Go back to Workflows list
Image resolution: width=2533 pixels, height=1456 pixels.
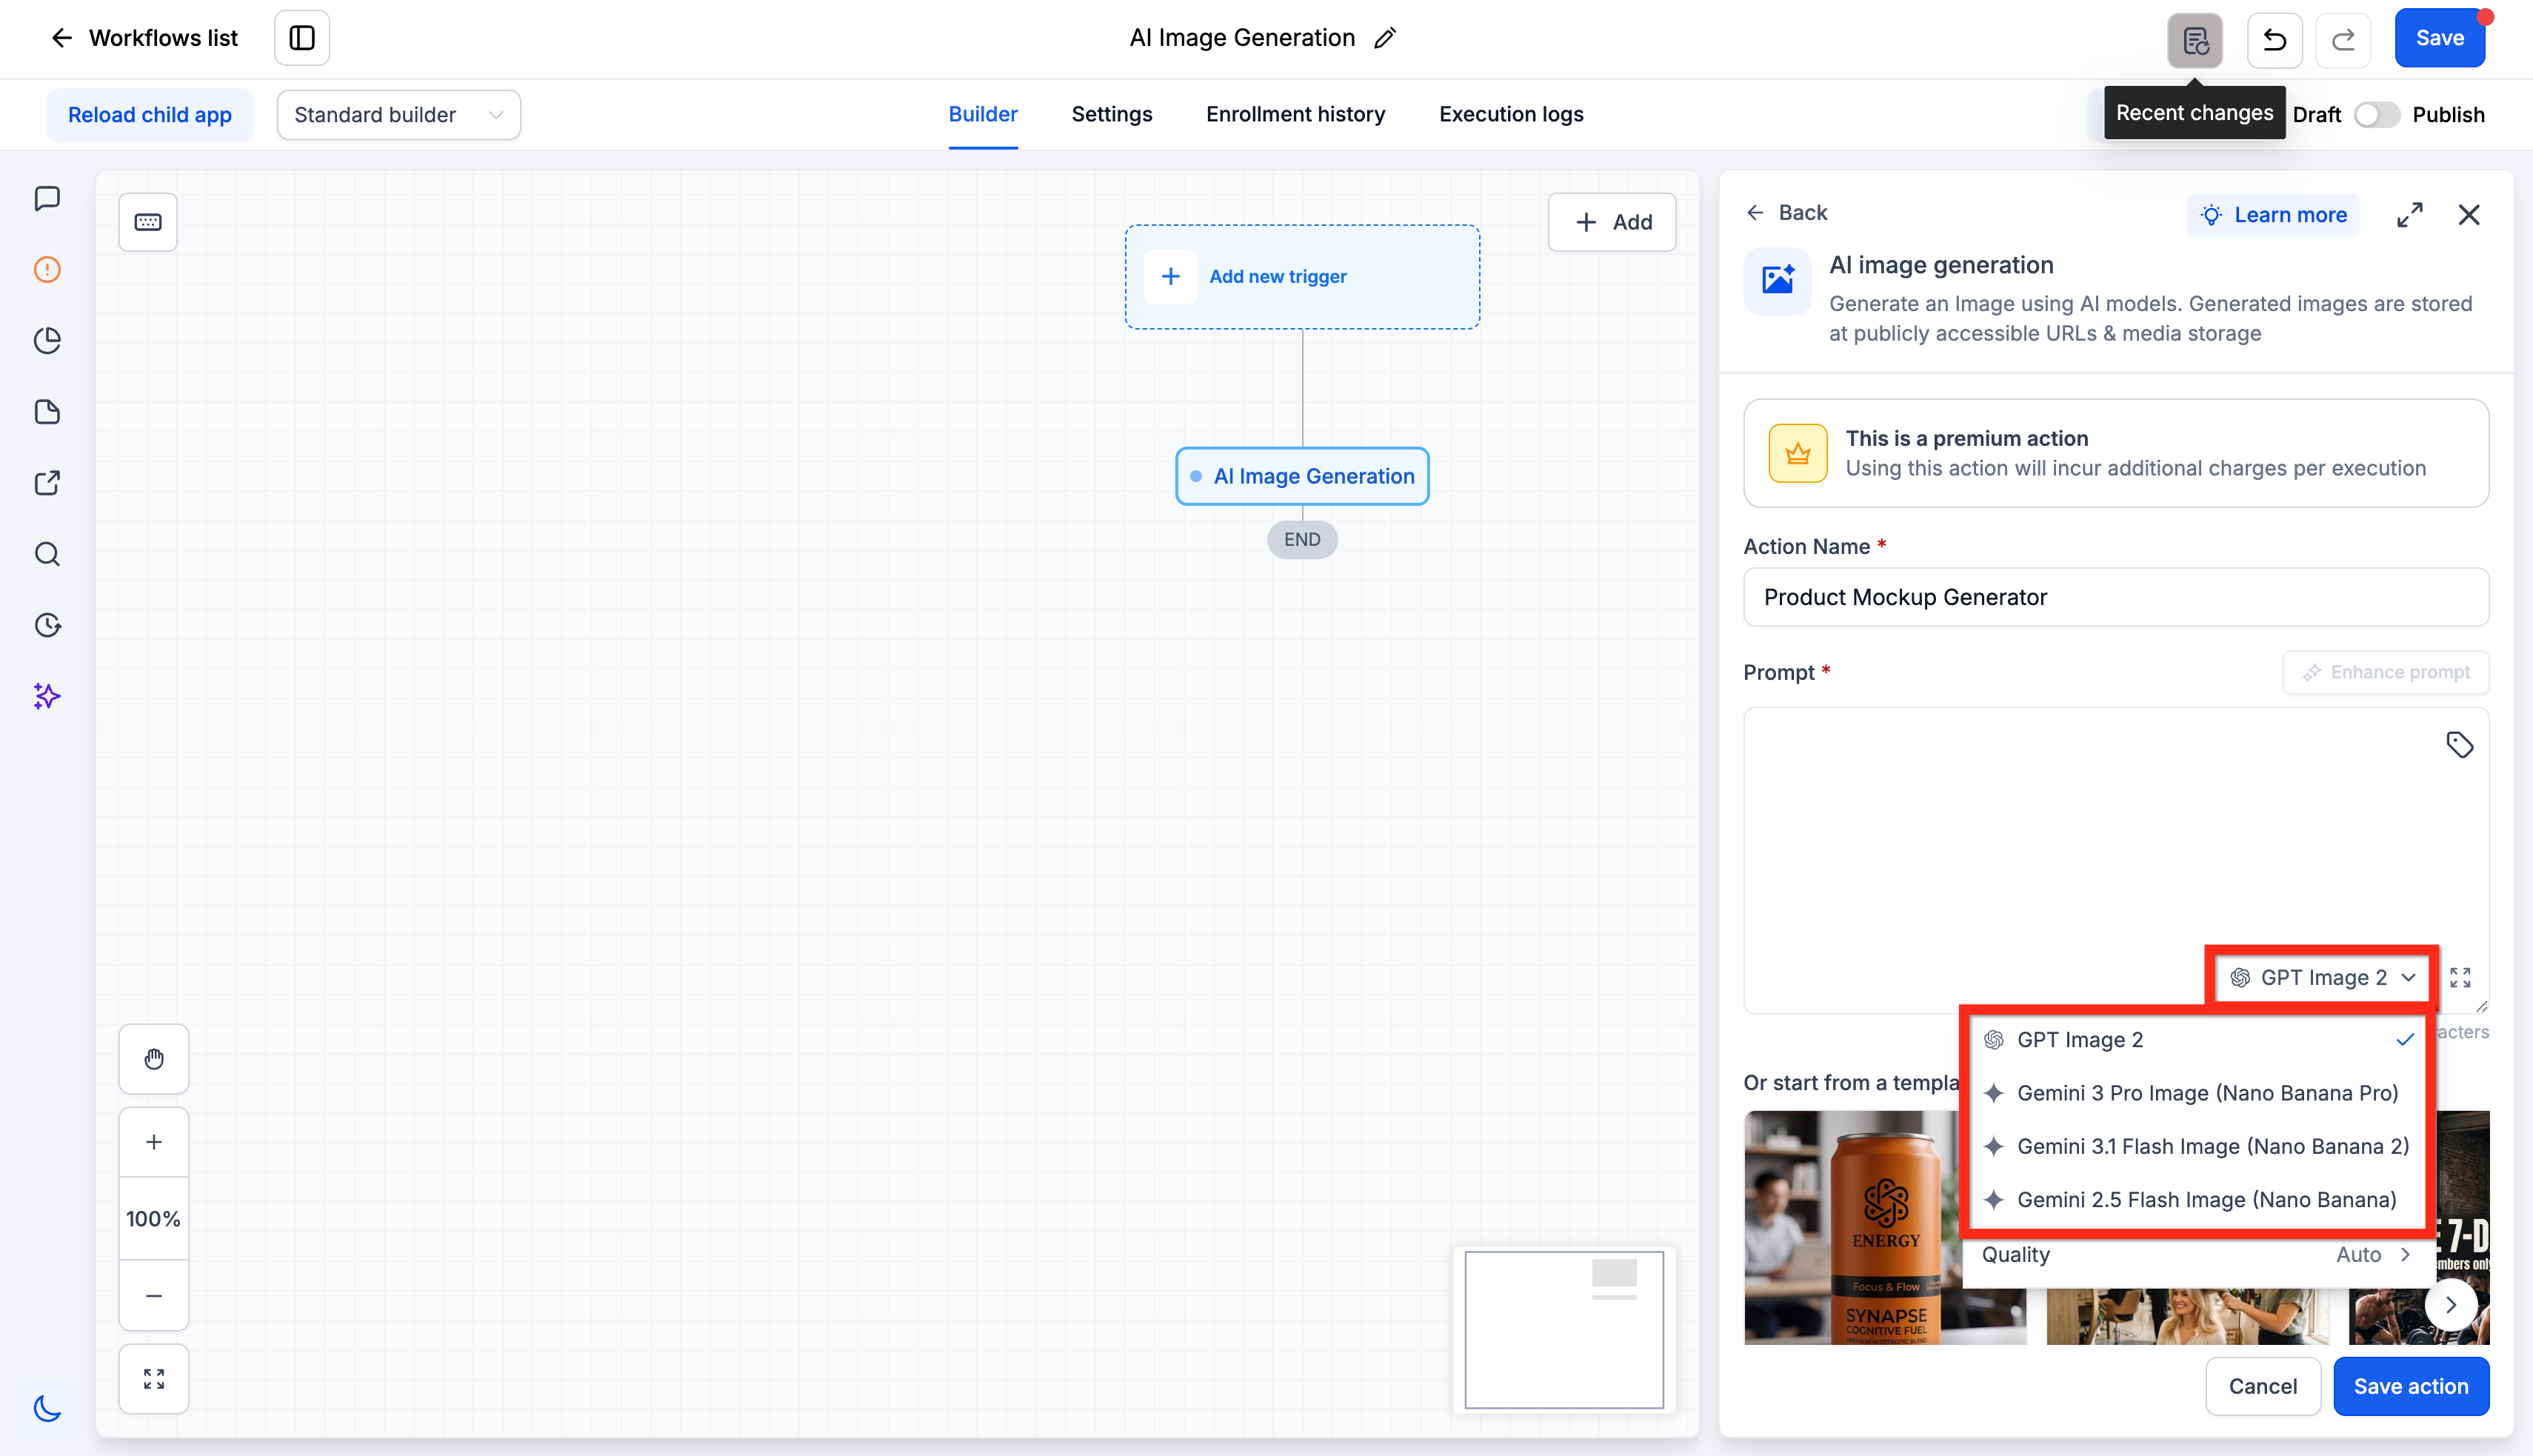[144, 38]
